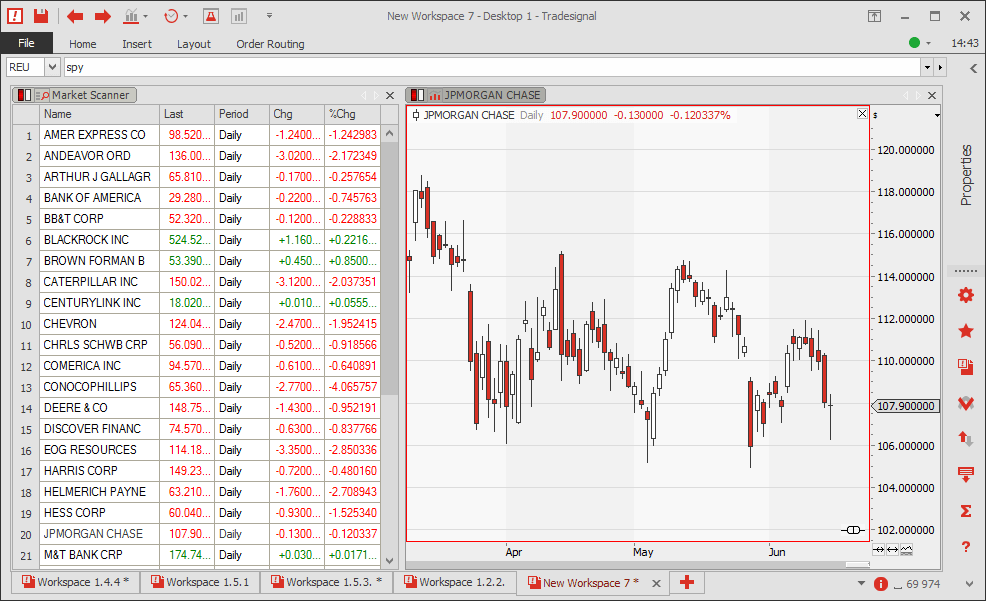
Task: Toggle ribbon display with the titlebar up-arrow icon
Action: pyautogui.click(x=874, y=16)
